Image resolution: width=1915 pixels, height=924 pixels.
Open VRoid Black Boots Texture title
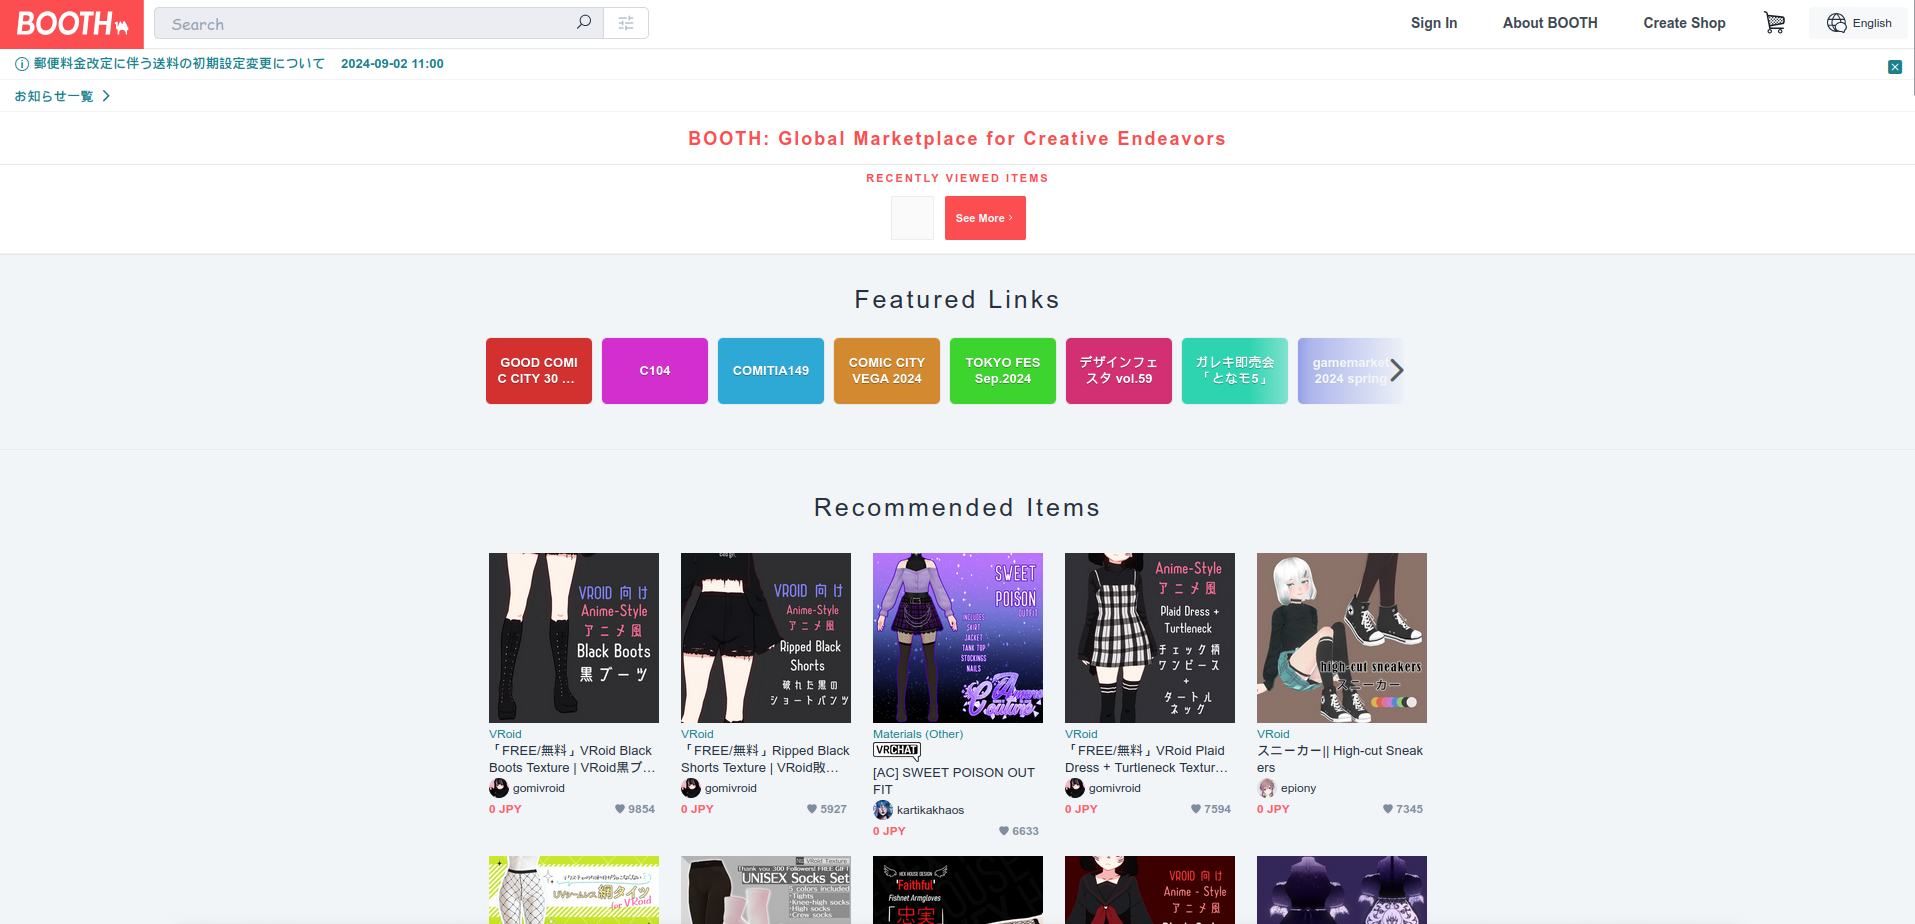point(572,759)
